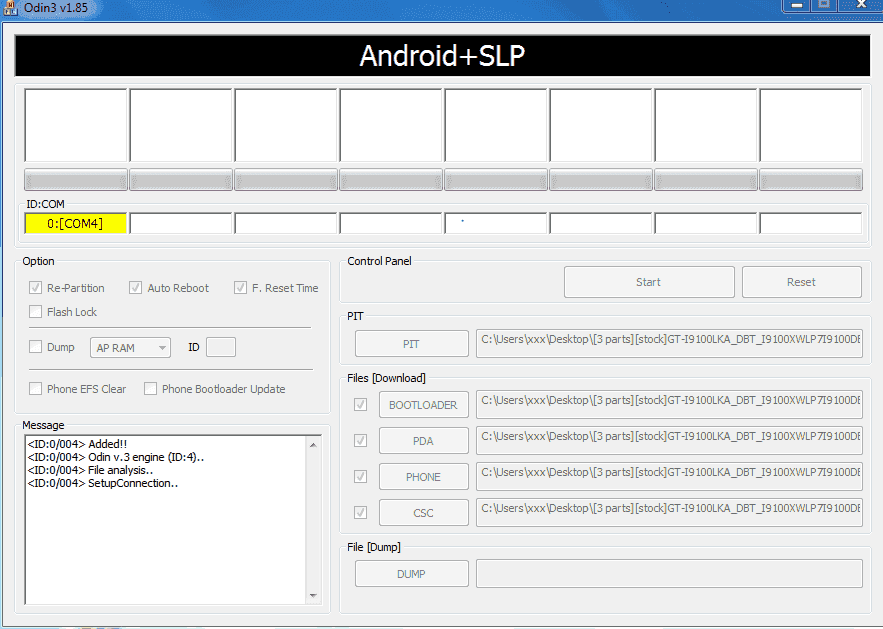
Task: Click the Android+SLP banner
Action: (442, 56)
